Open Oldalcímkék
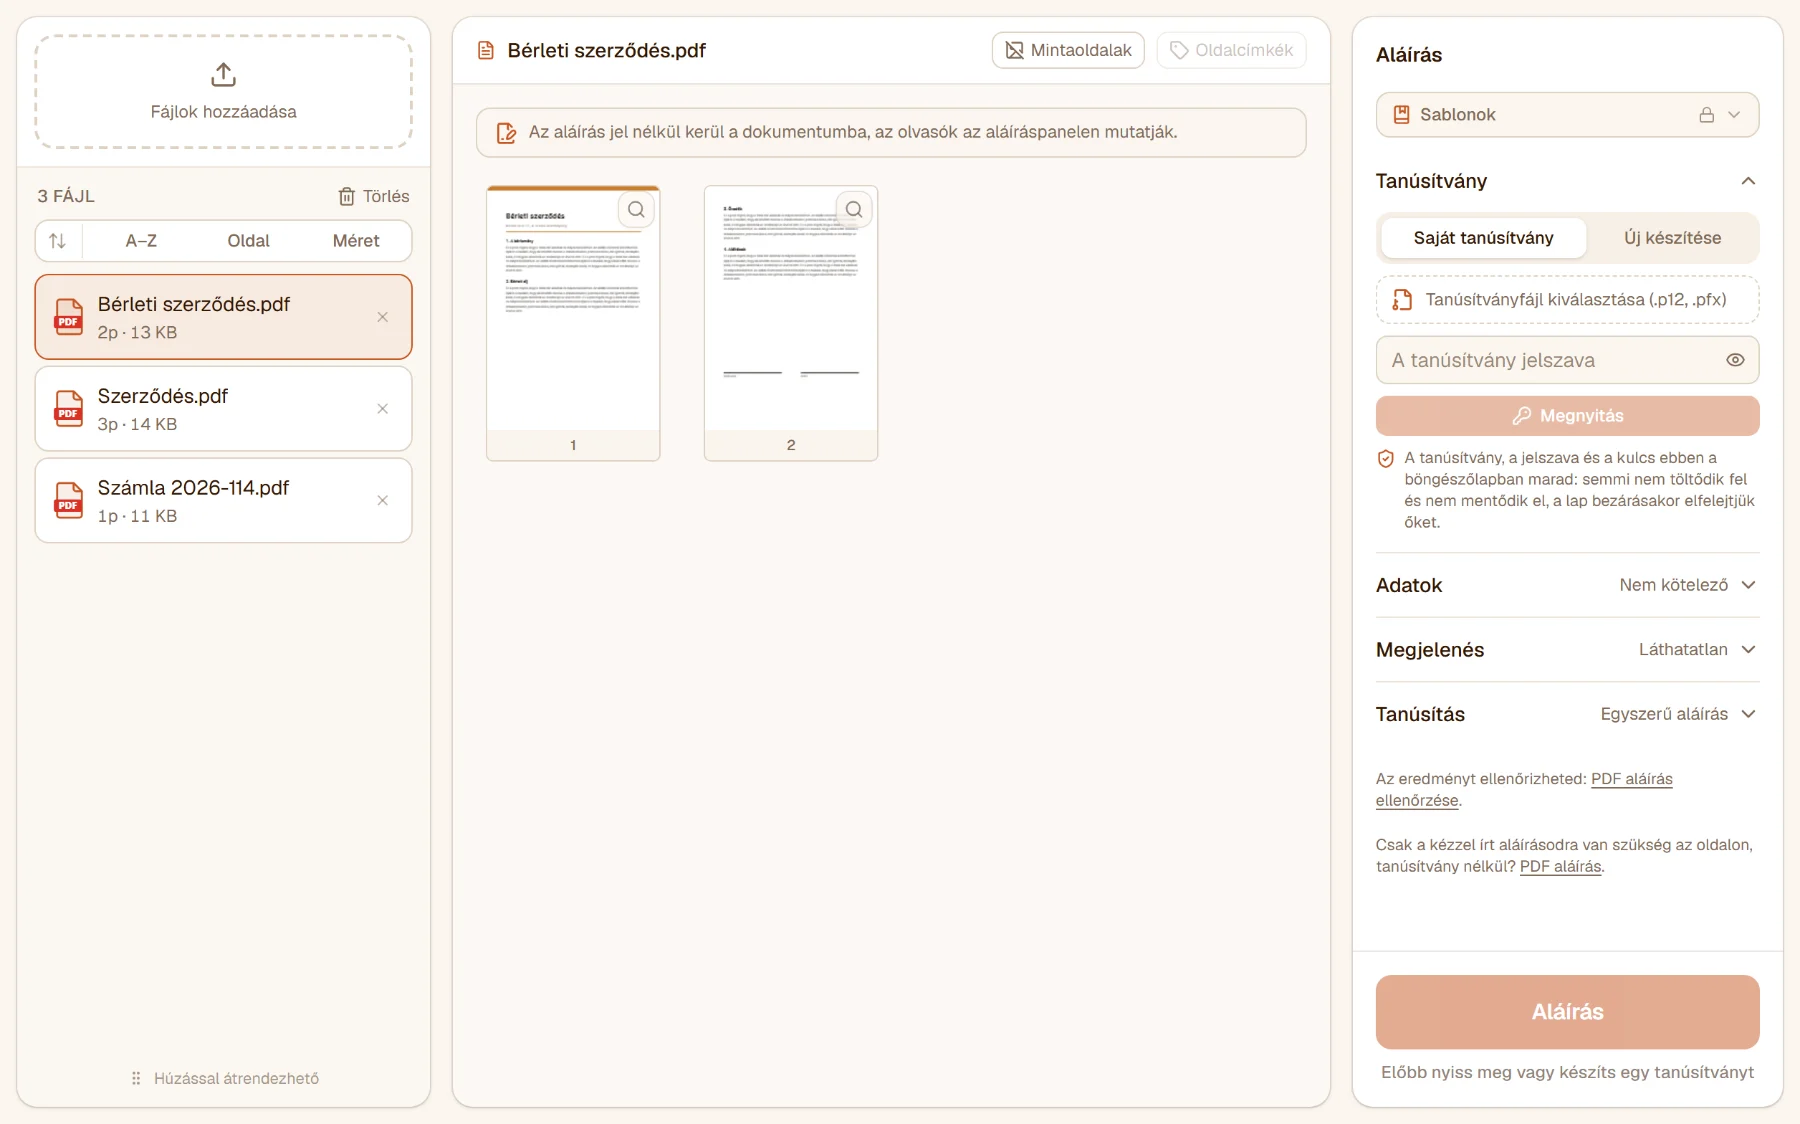The width and height of the screenshot is (1800, 1124). click(x=1231, y=50)
